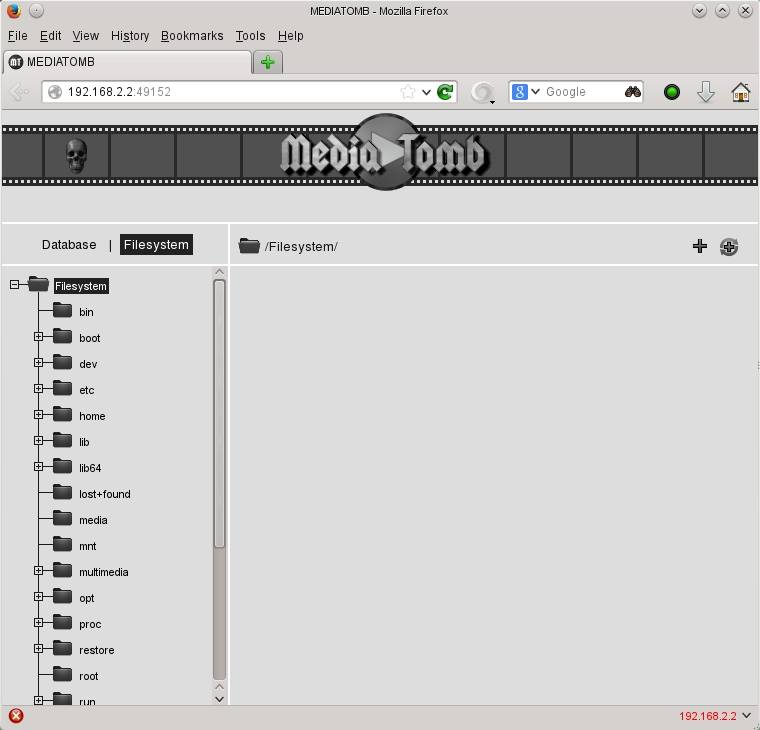The width and height of the screenshot is (760, 730).
Task: Click the plus add icon in content header
Action: click(x=700, y=246)
